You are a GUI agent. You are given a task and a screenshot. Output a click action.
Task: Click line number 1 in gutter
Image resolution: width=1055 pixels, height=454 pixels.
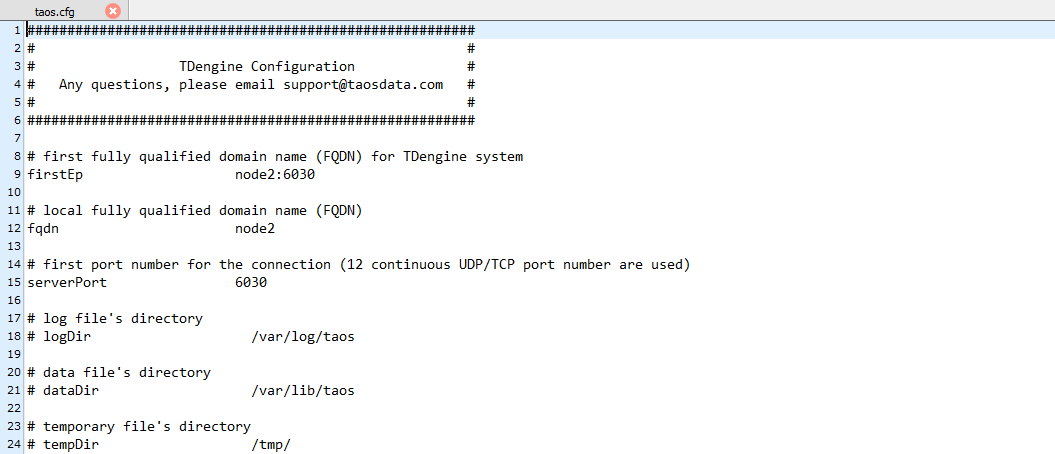[17, 30]
